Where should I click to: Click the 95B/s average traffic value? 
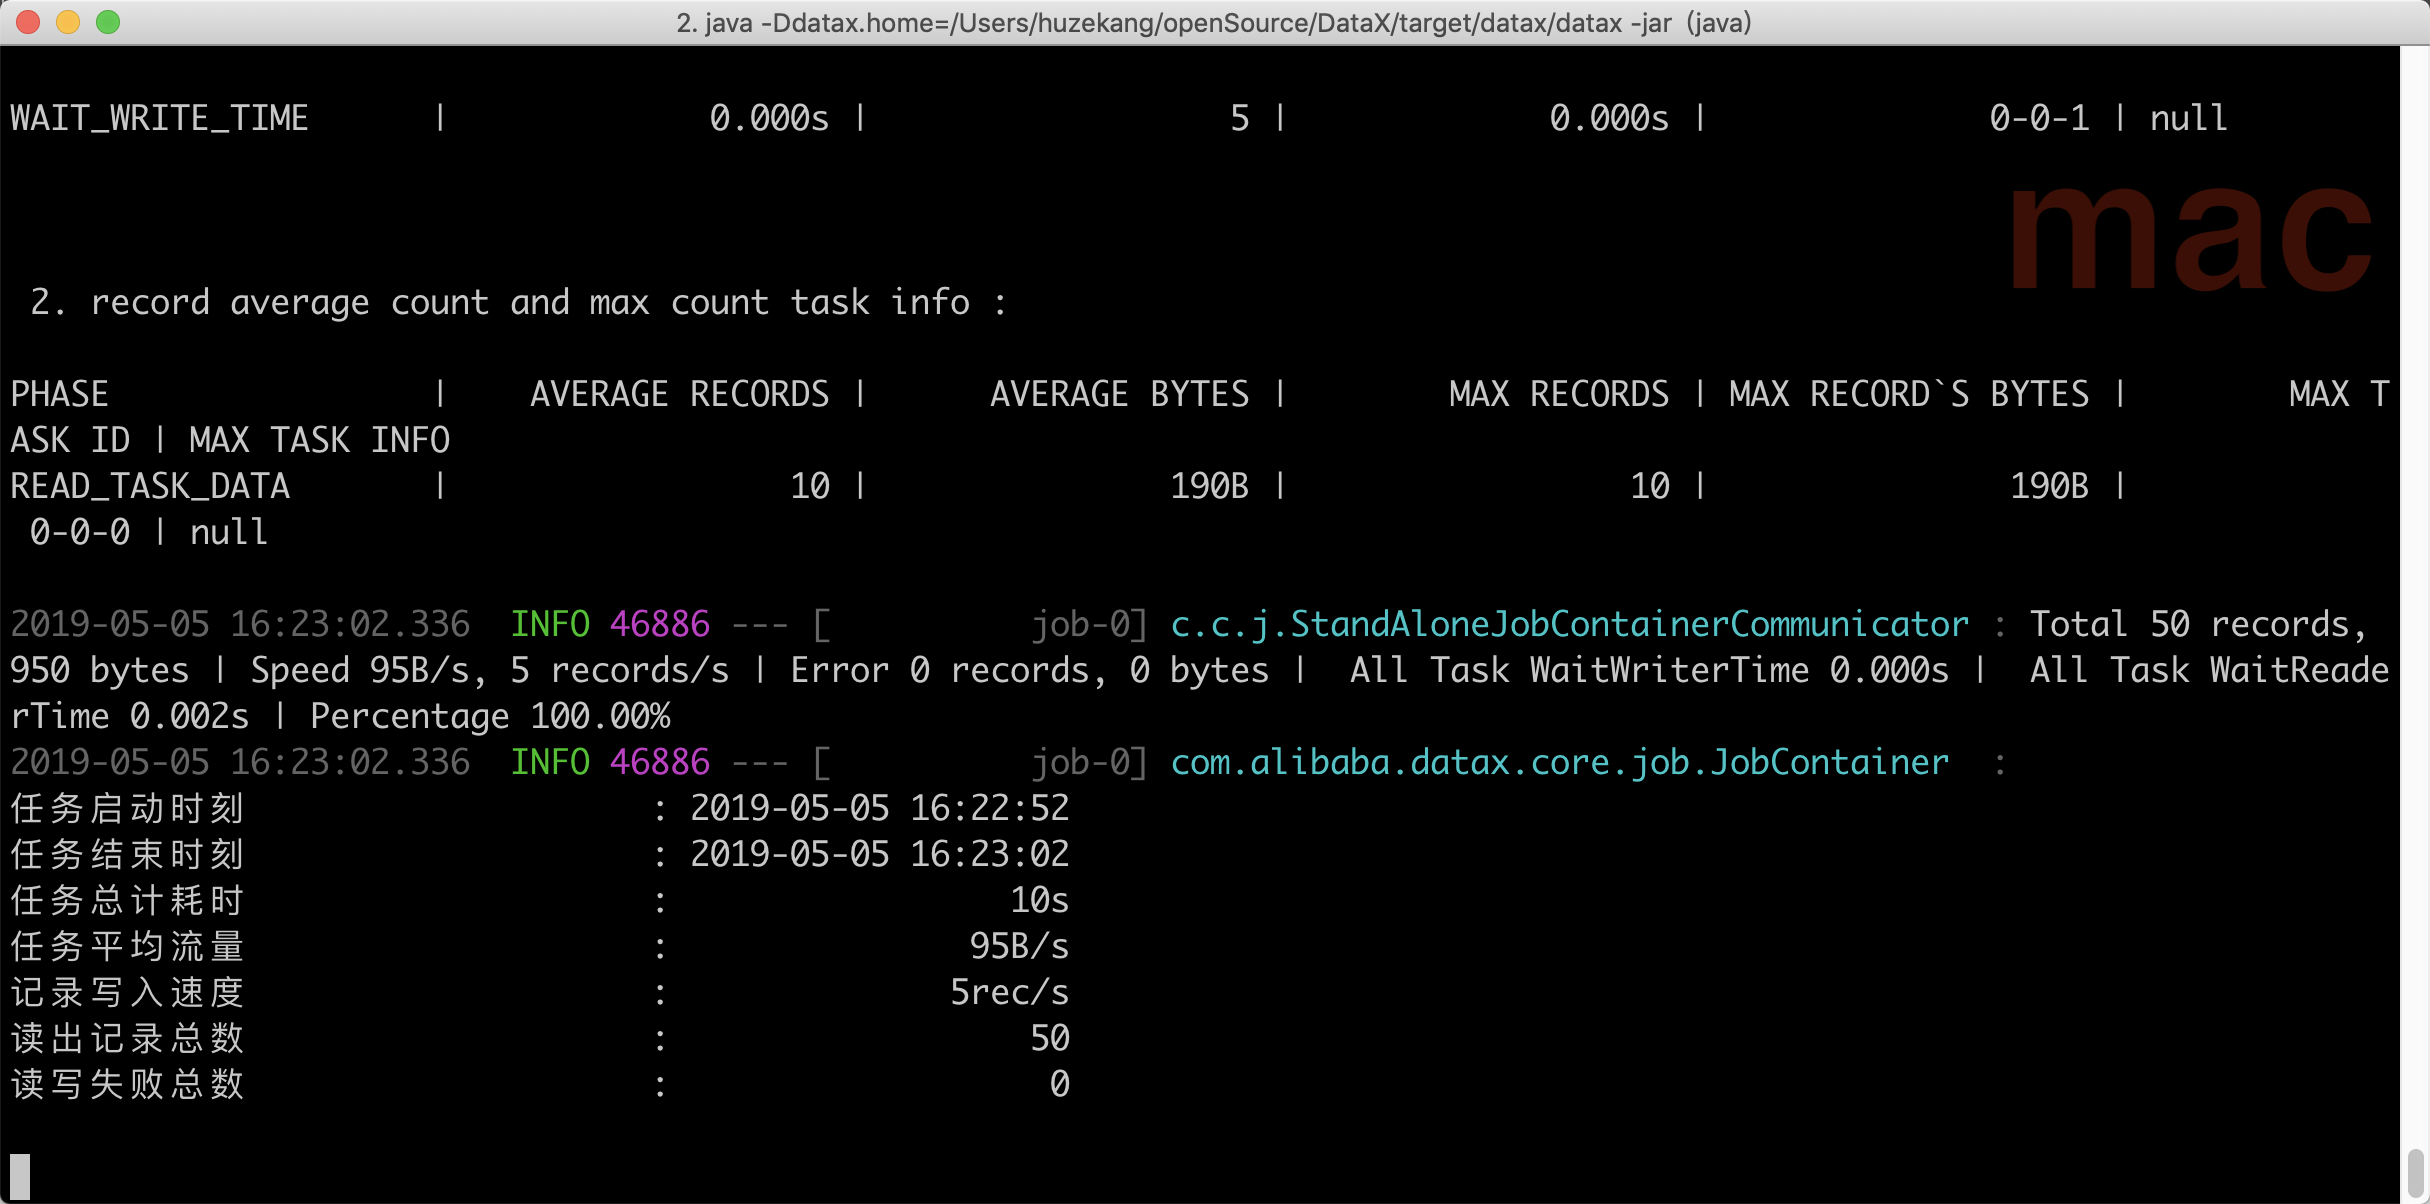(x=1018, y=946)
